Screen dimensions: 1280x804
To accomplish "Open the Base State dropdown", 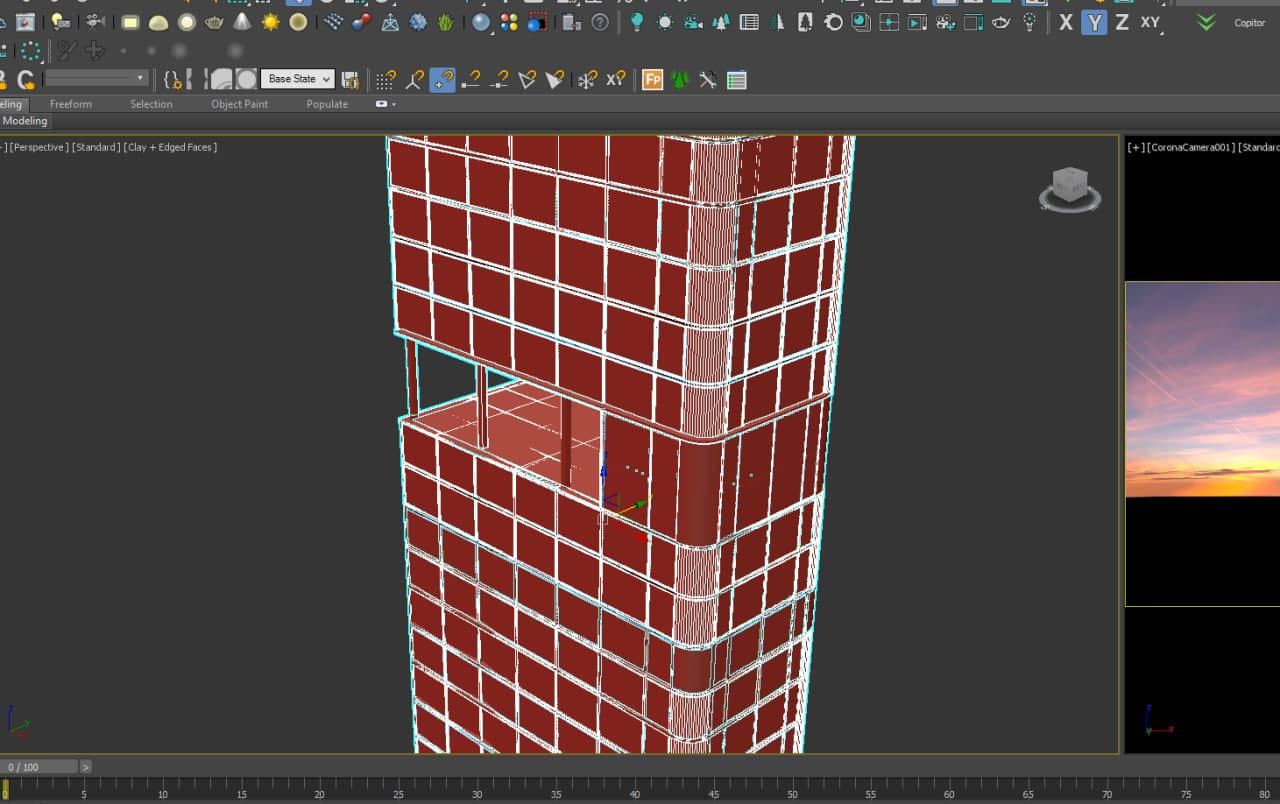I will (297, 79).
